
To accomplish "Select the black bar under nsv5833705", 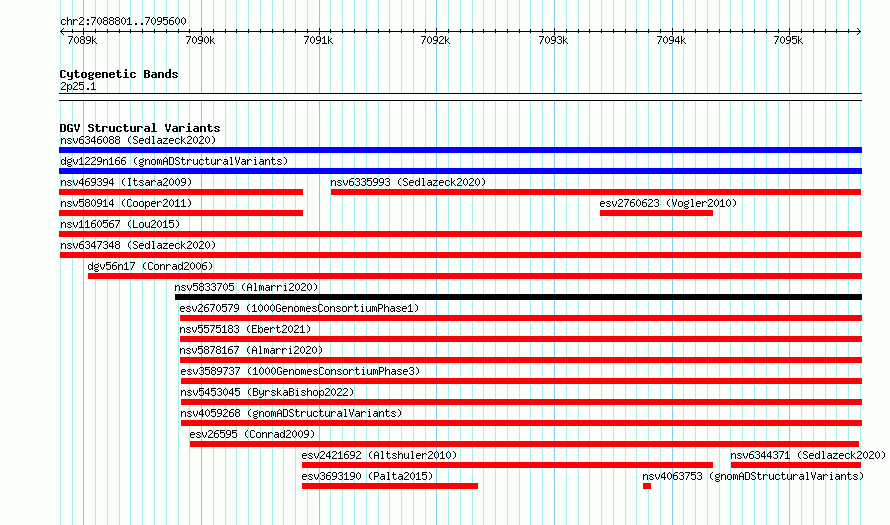I will point(518,297).
